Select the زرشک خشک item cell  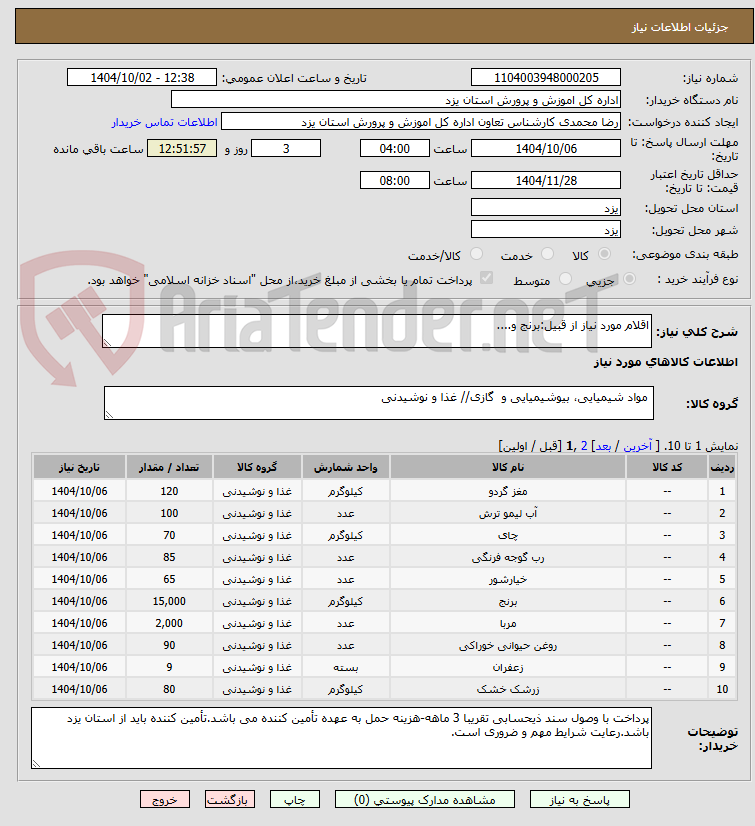pos(508,689)
